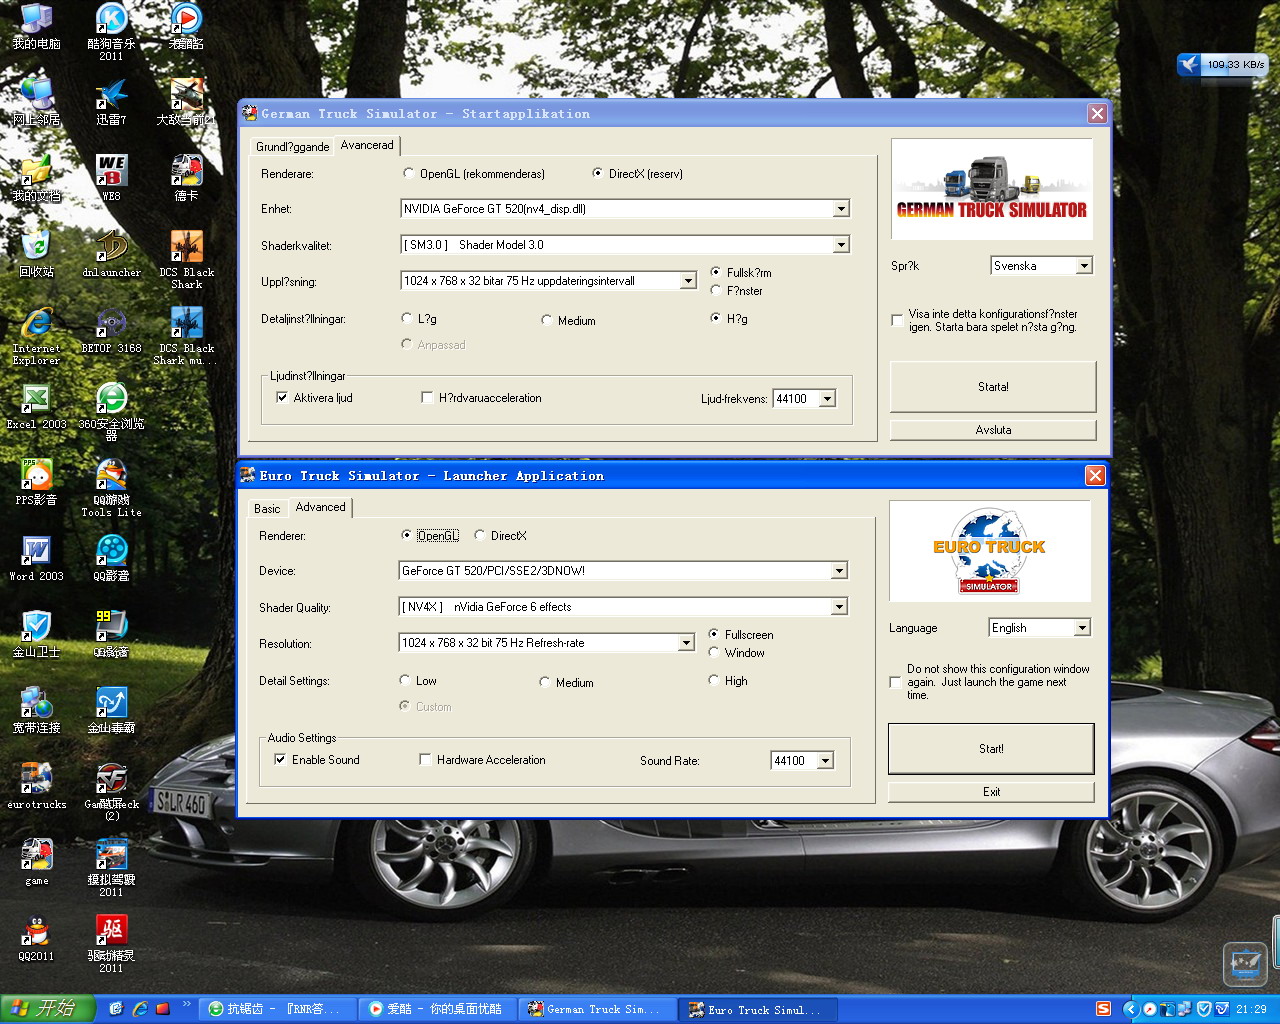The width and height of the screenshot is (1280, 1024).
Task: Open the Sound Rate dropdown
Action: click(x=825, y=761)
